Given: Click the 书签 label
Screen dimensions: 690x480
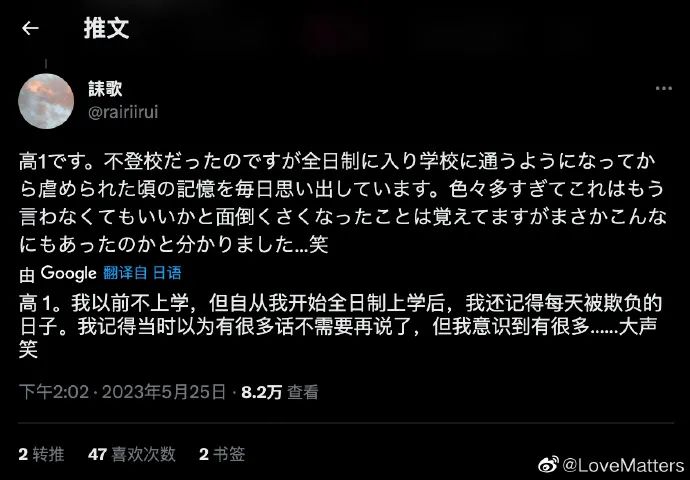Looking at the screenshot, I should click(x=229, y=454).
